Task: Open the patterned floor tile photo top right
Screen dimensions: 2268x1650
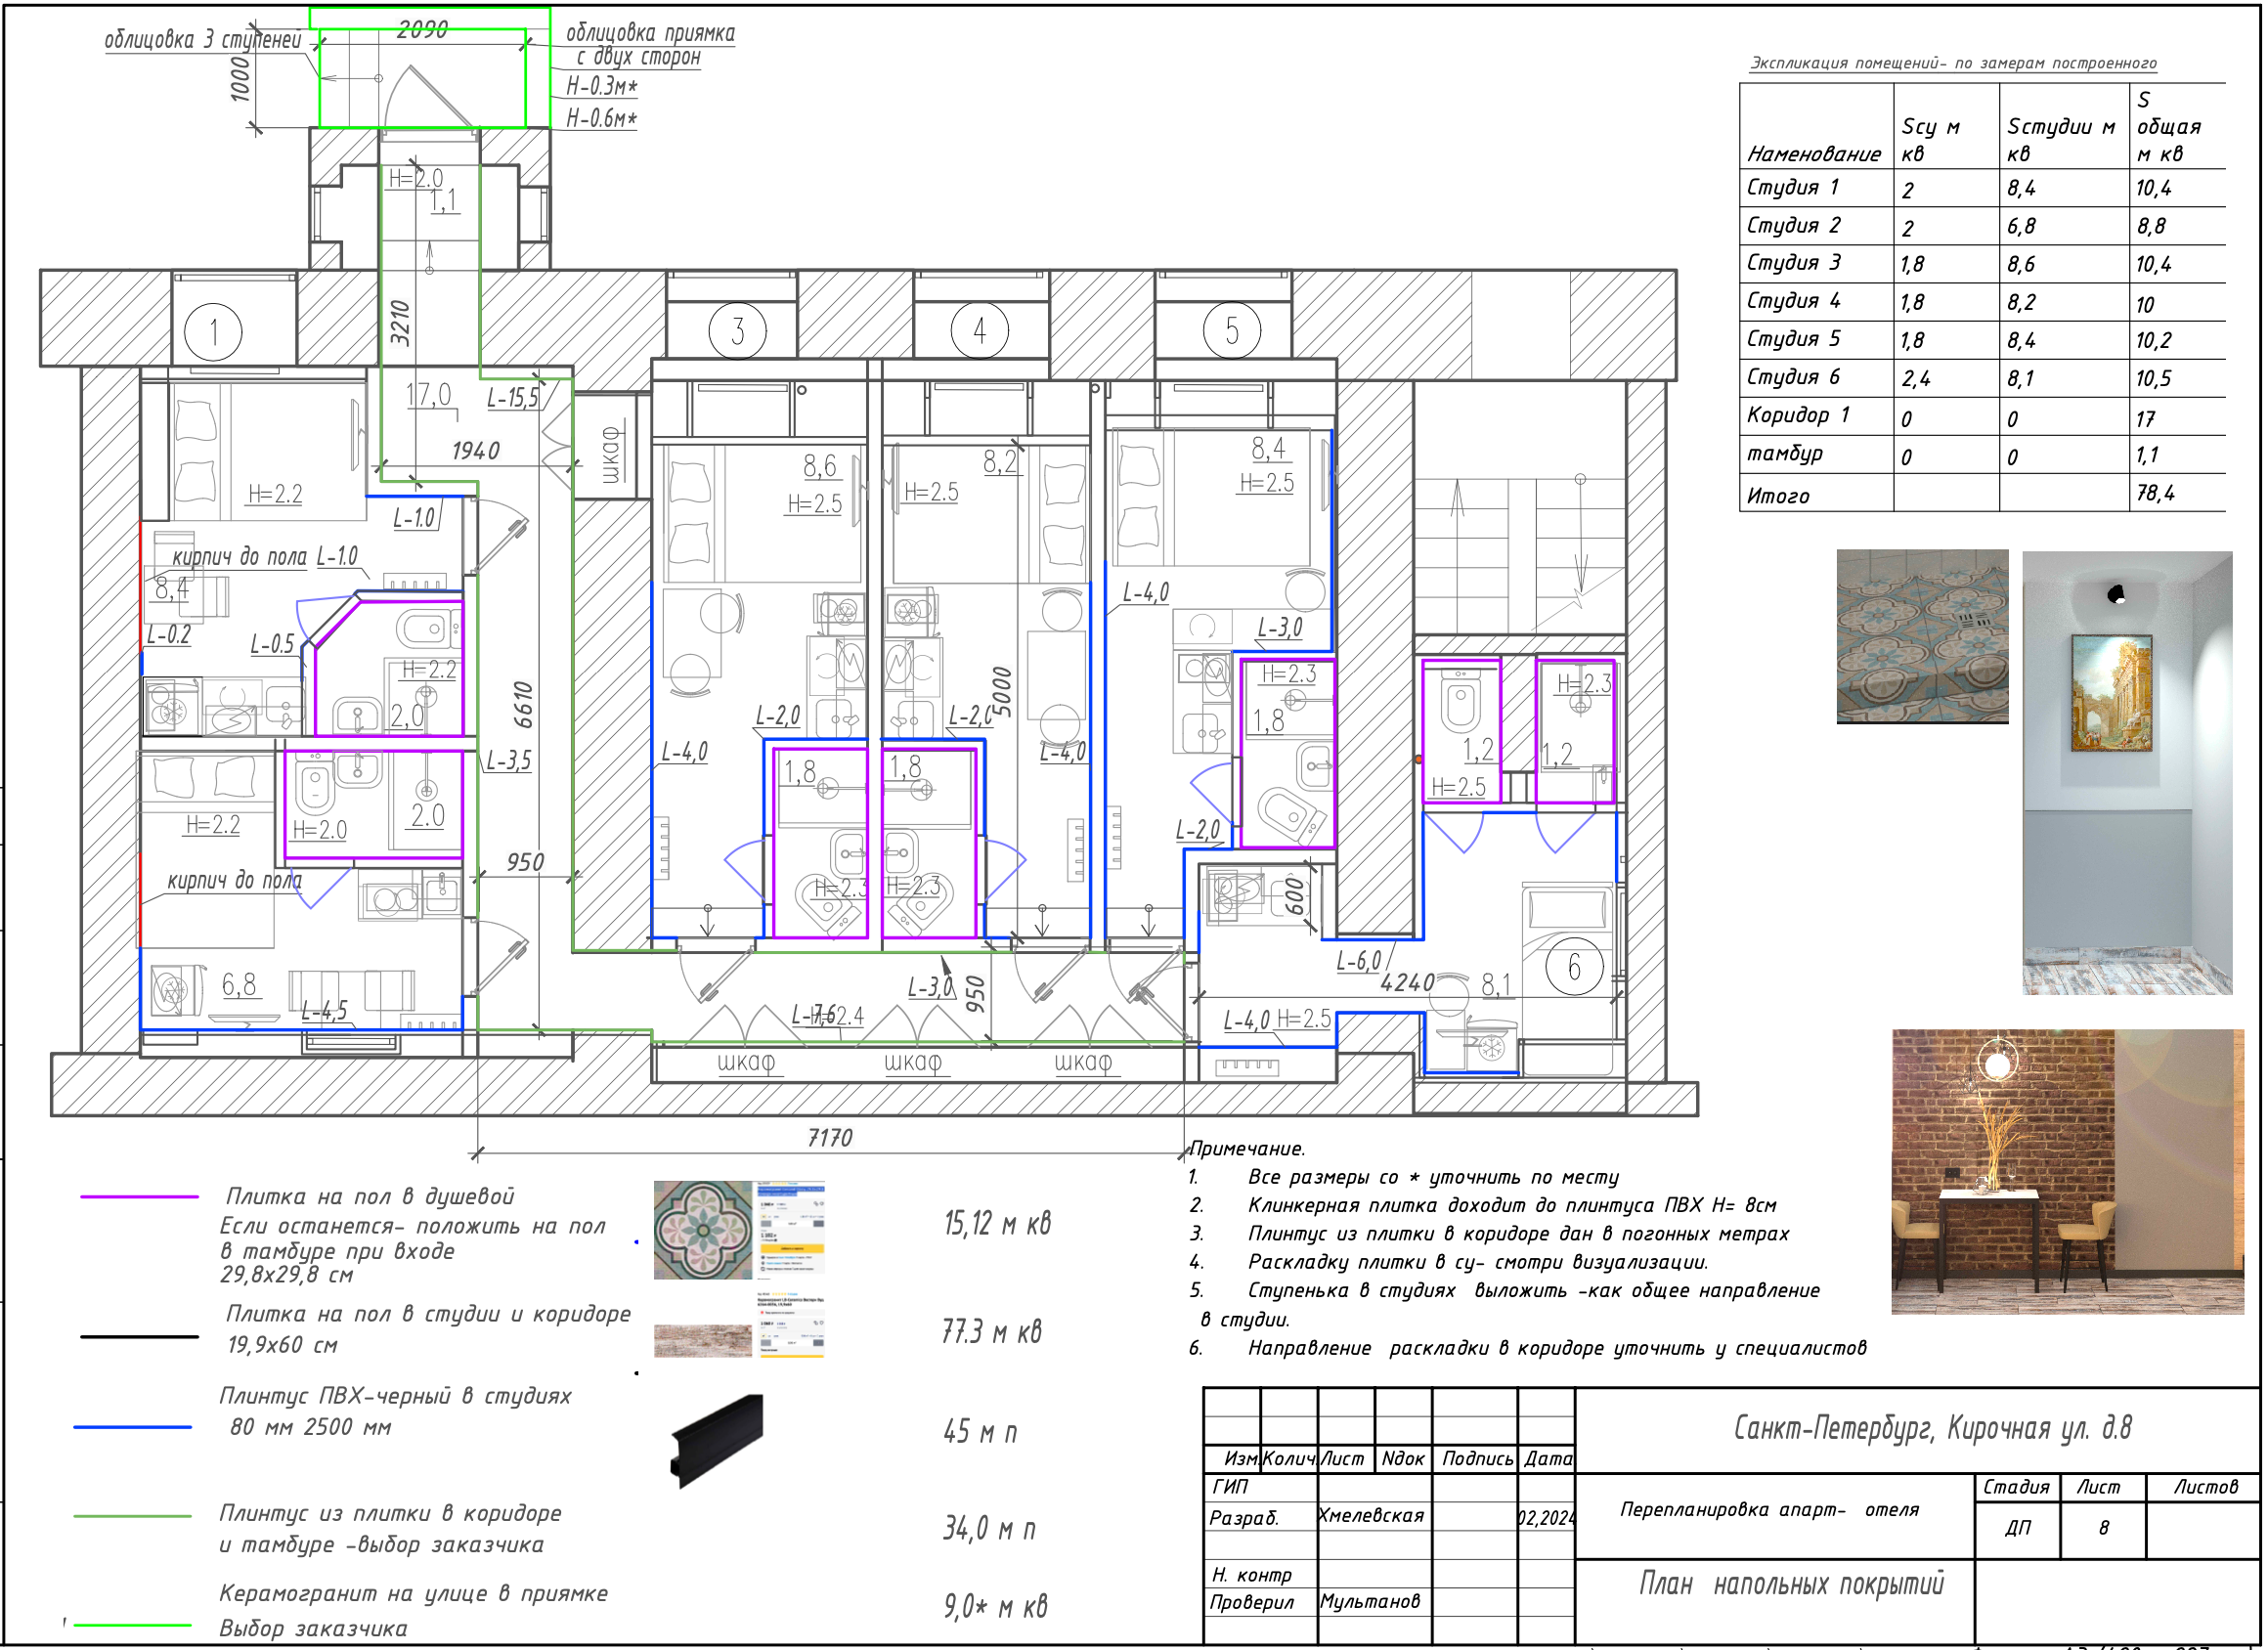Action: [1922, 636]
